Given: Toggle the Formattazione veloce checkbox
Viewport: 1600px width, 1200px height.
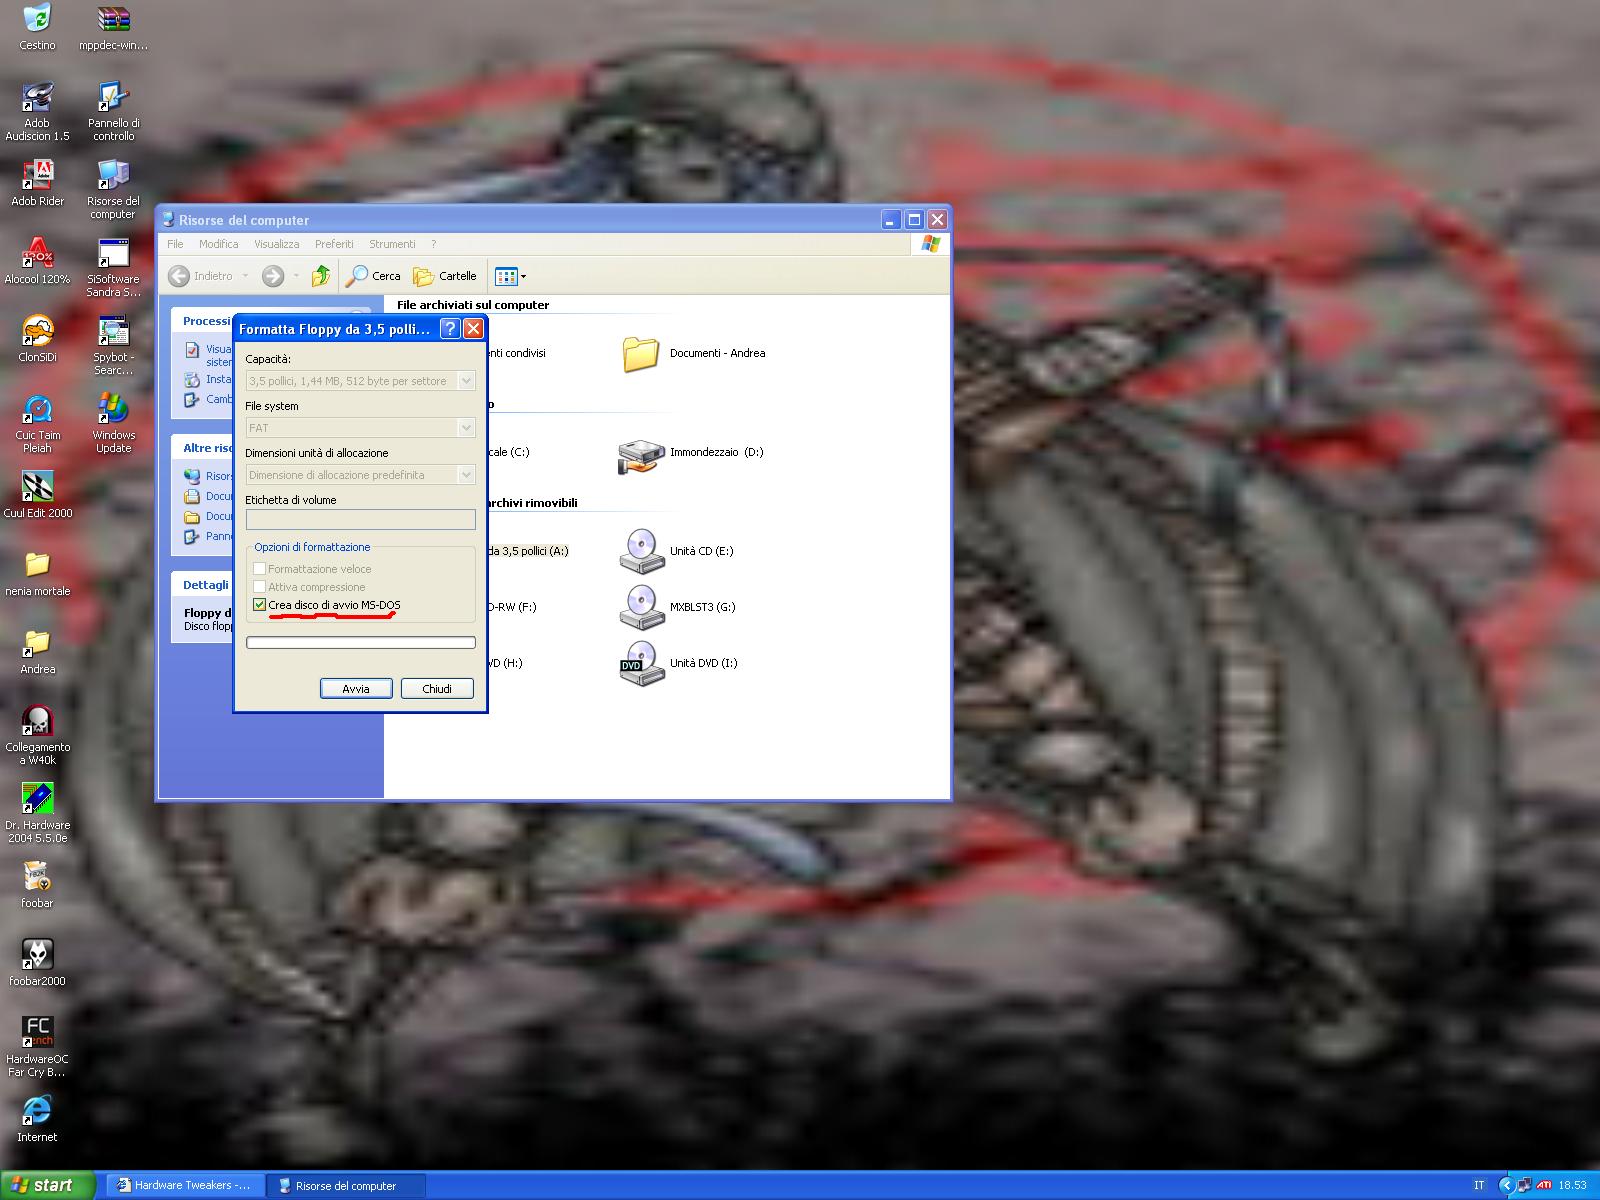Looking at the screenshot, I should 260,569.
